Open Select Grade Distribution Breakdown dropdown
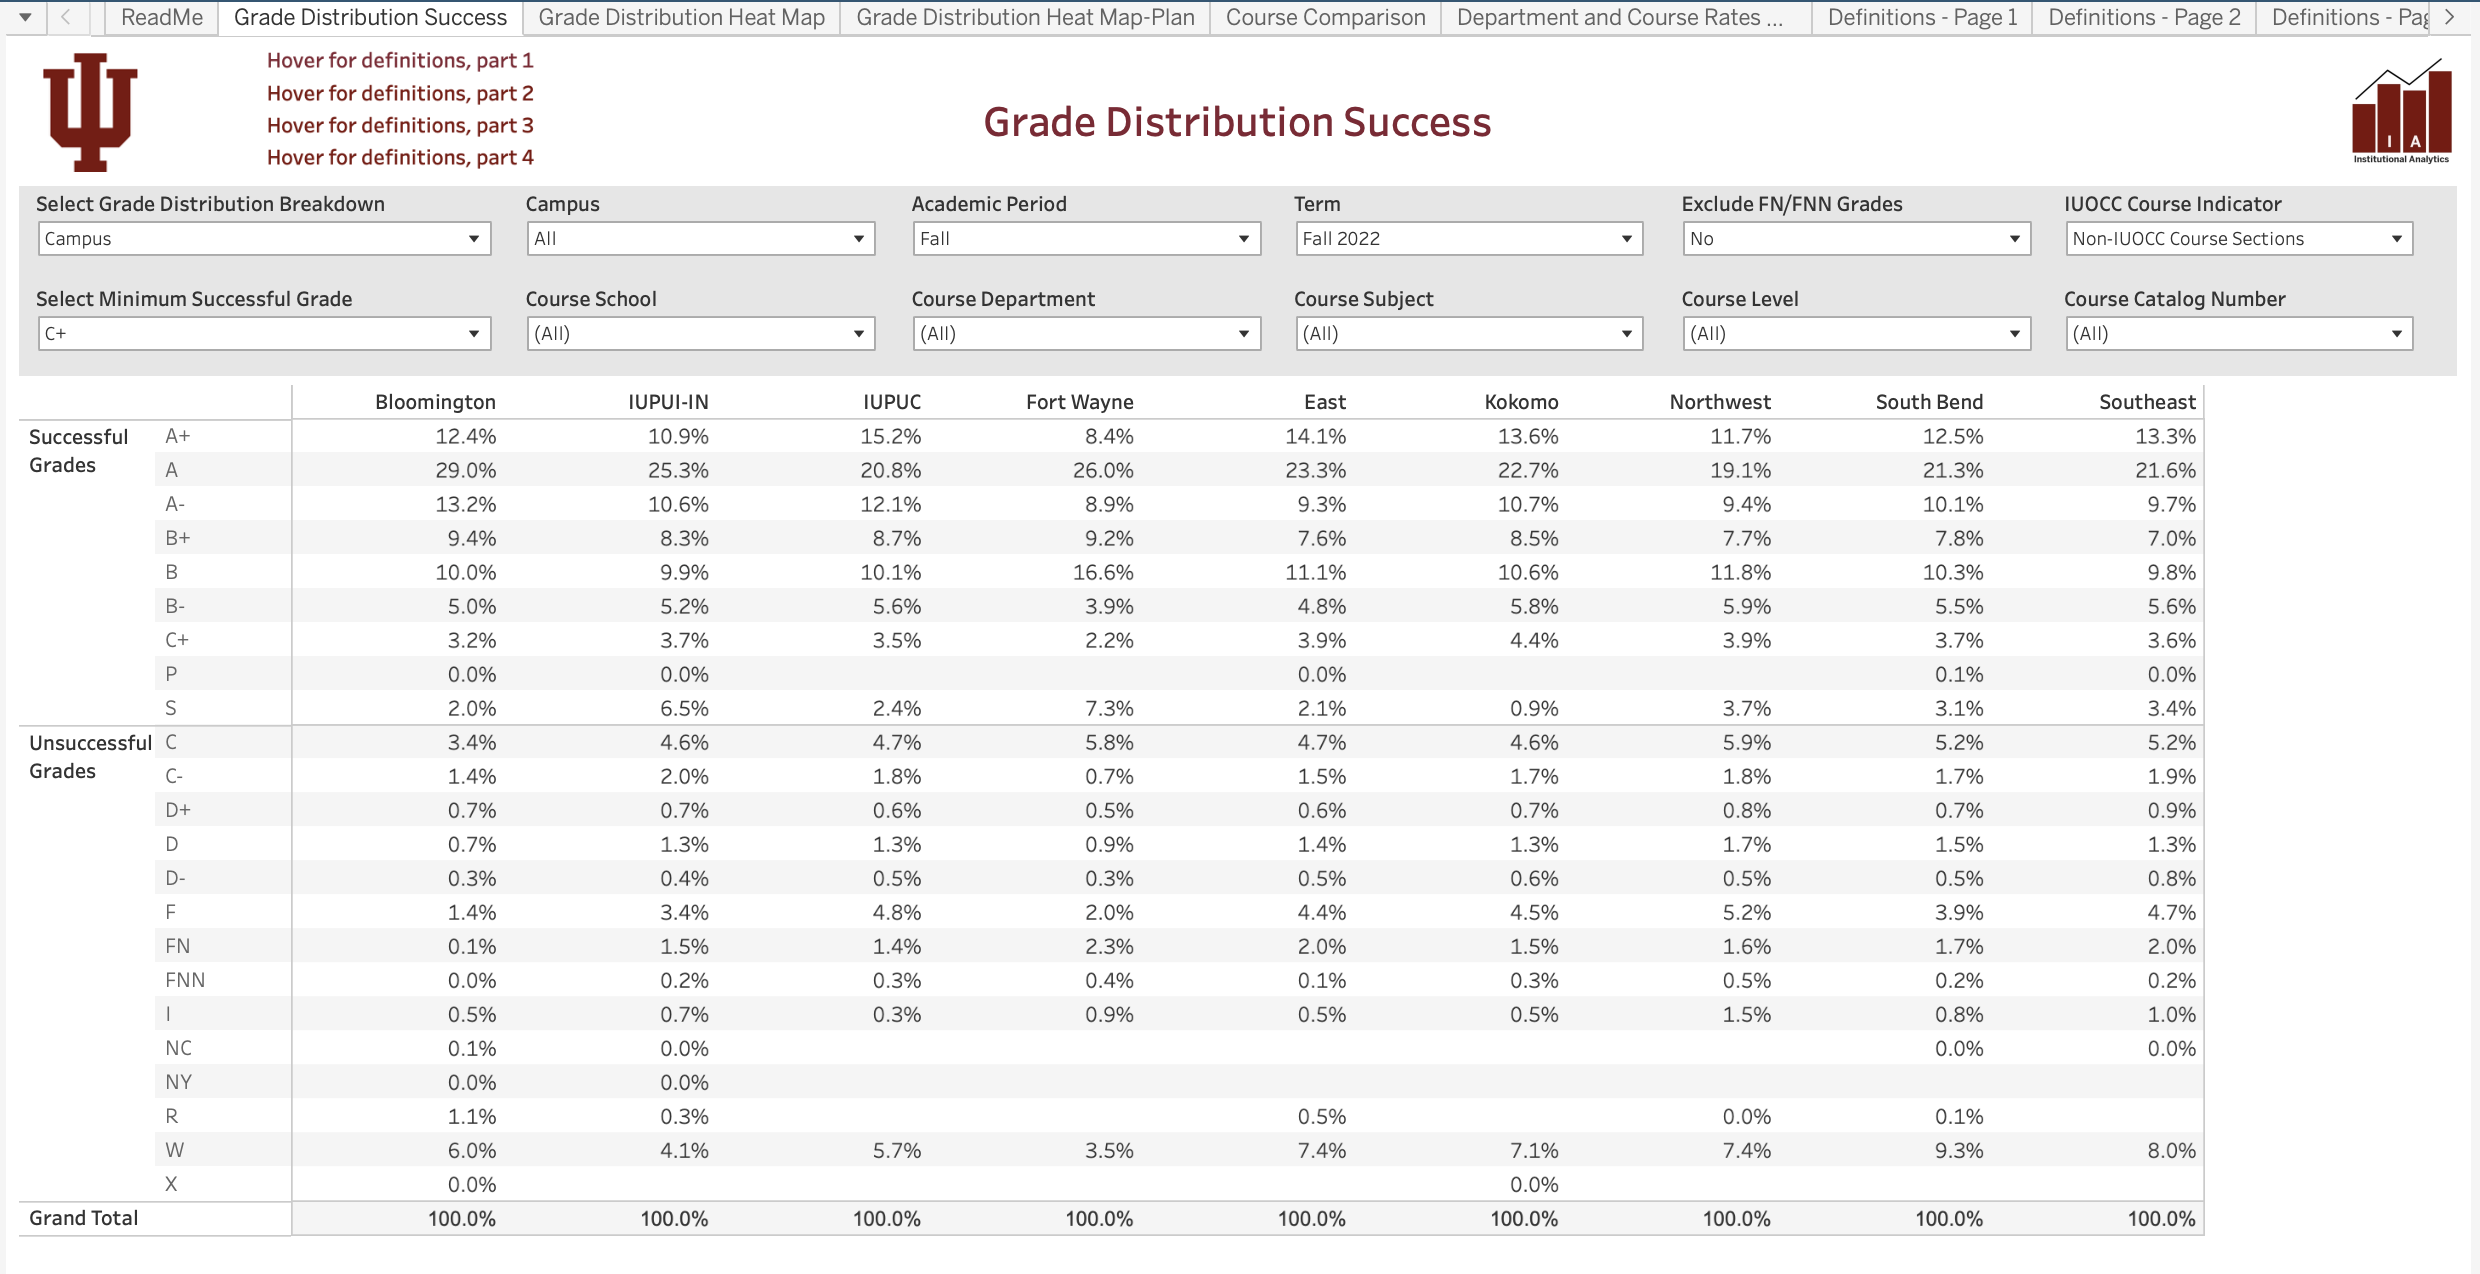 coord(264,239)
